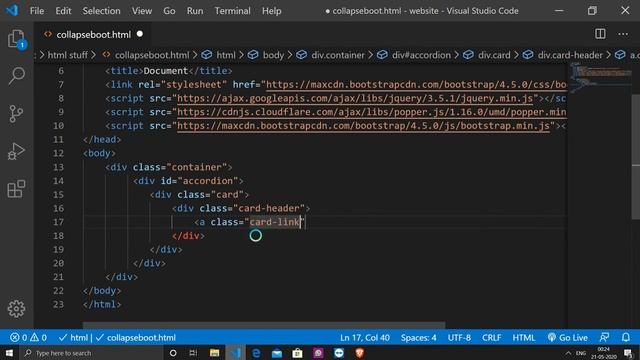This screenshot has height=360, width=640.
Task: Open the jquery.min.js script link
Action: pos(355,98)
